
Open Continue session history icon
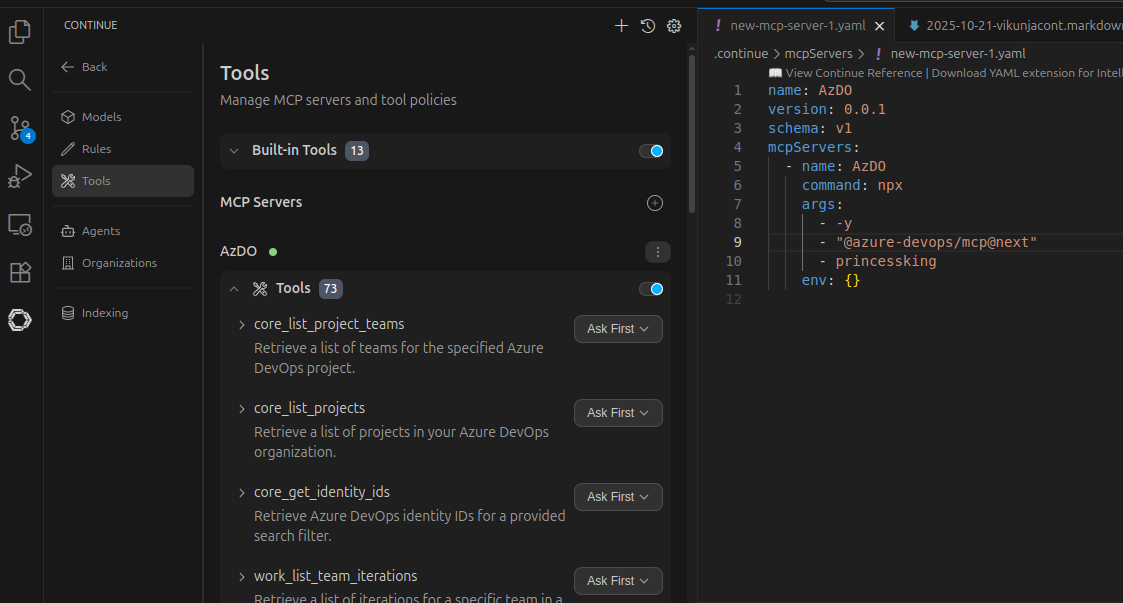pos(648,26)
